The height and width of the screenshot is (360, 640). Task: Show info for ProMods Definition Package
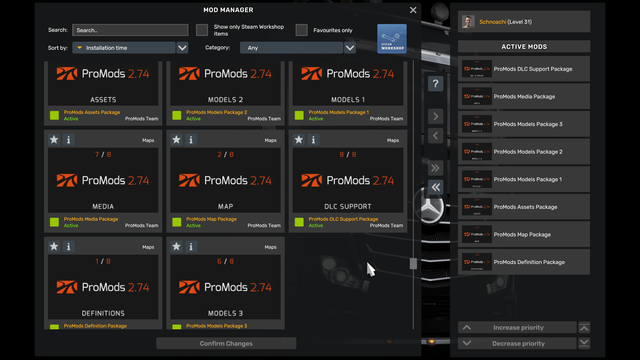[69, 247]
